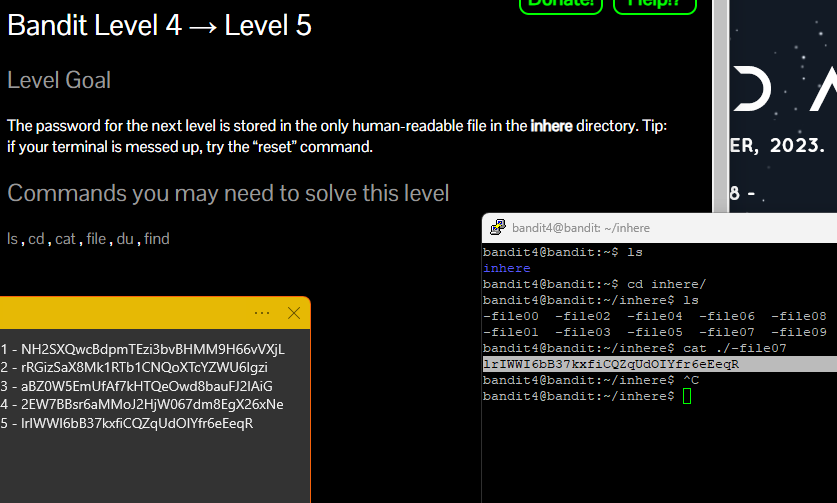Viewport: 837px width, 503px height.
Task: Click the 'cd inhere/' command line
Action: click(594, 284)
